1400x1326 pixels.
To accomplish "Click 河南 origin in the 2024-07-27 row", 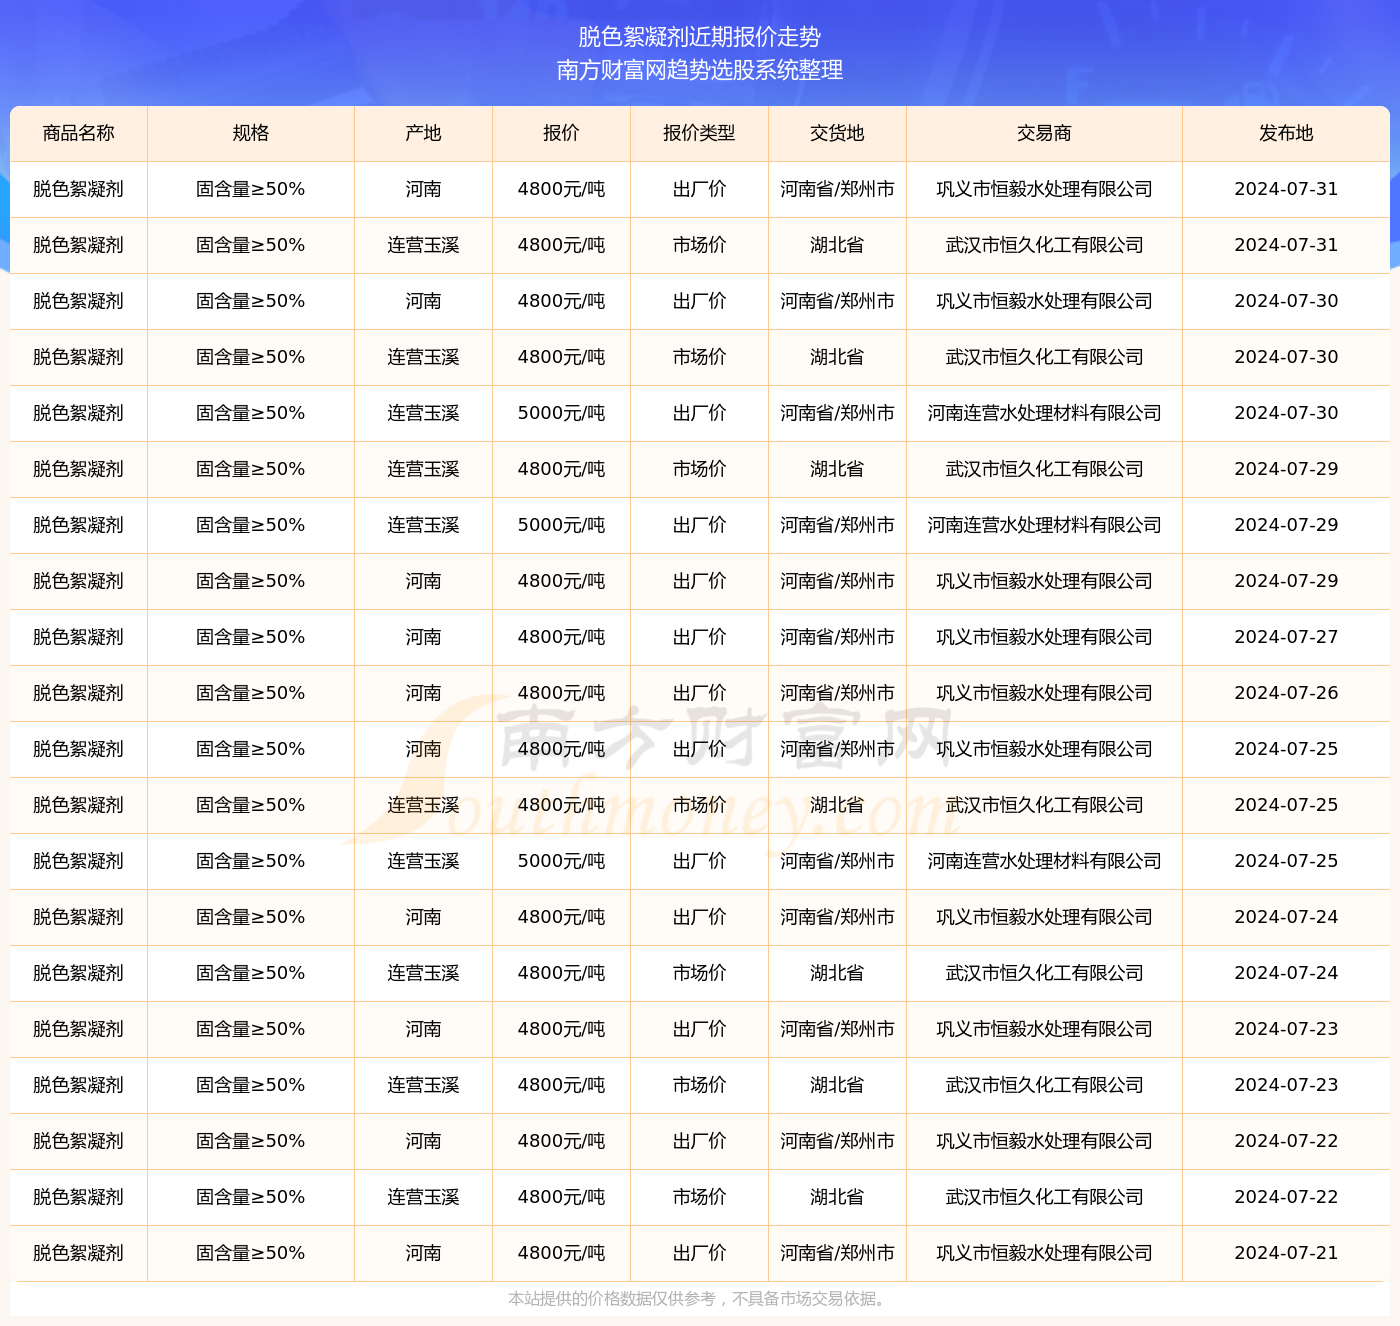I will coord(424,637).
